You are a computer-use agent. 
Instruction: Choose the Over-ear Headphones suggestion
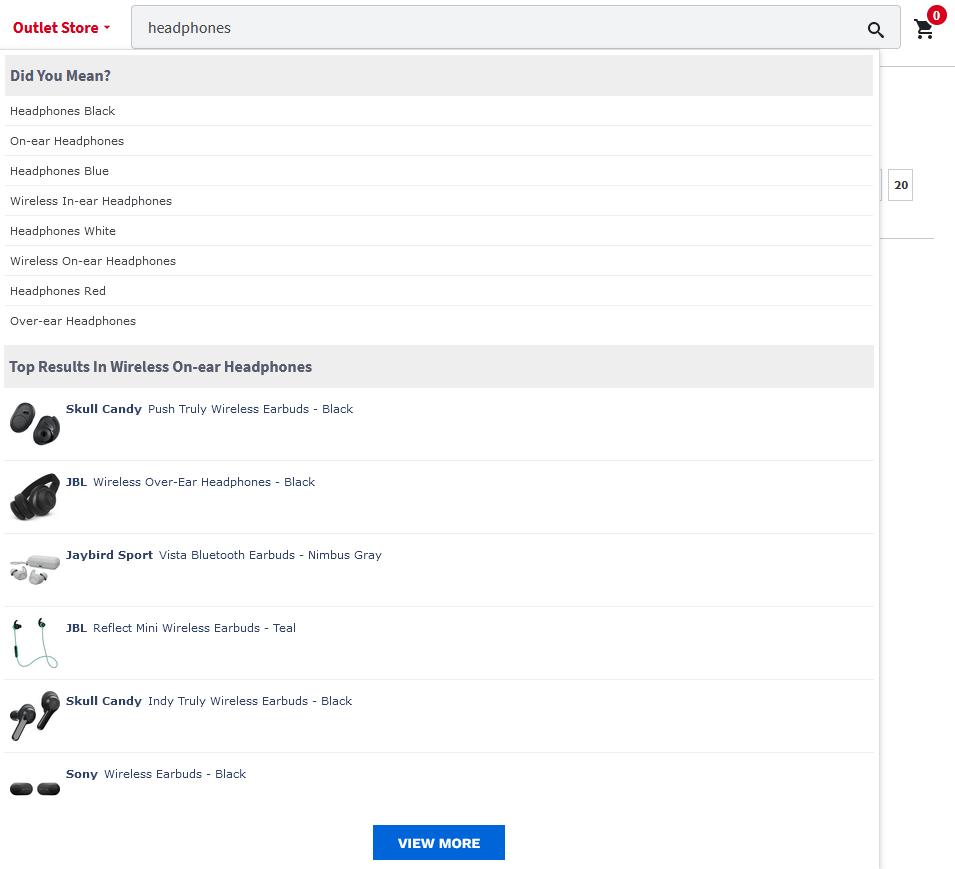pos(439,321)
